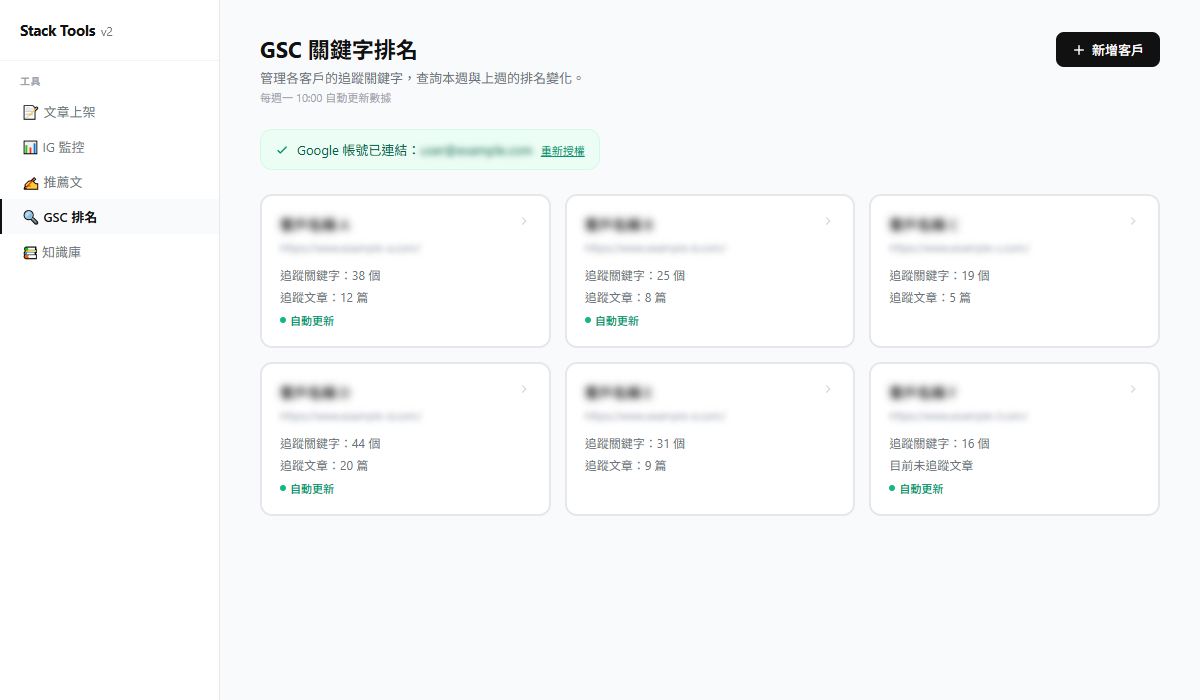Click 自動更新 status on the 25-keyword card
1200x700 pixels.
click(611, 321)
